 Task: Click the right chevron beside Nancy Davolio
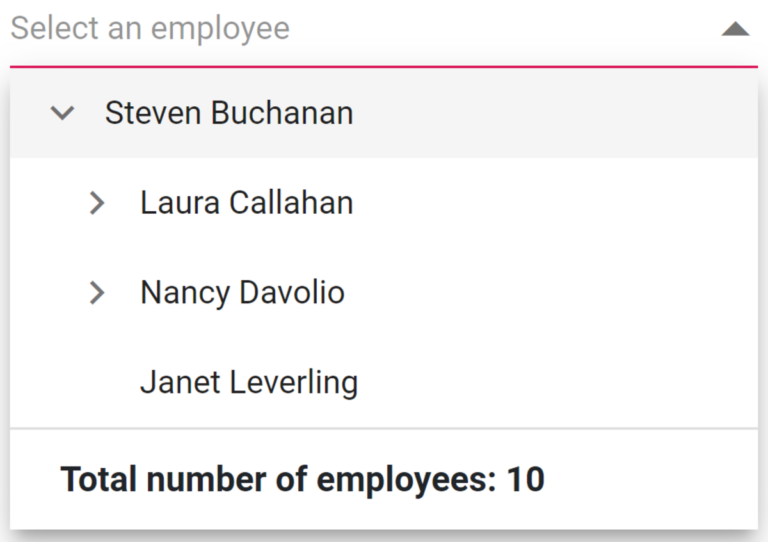[97, 293]
